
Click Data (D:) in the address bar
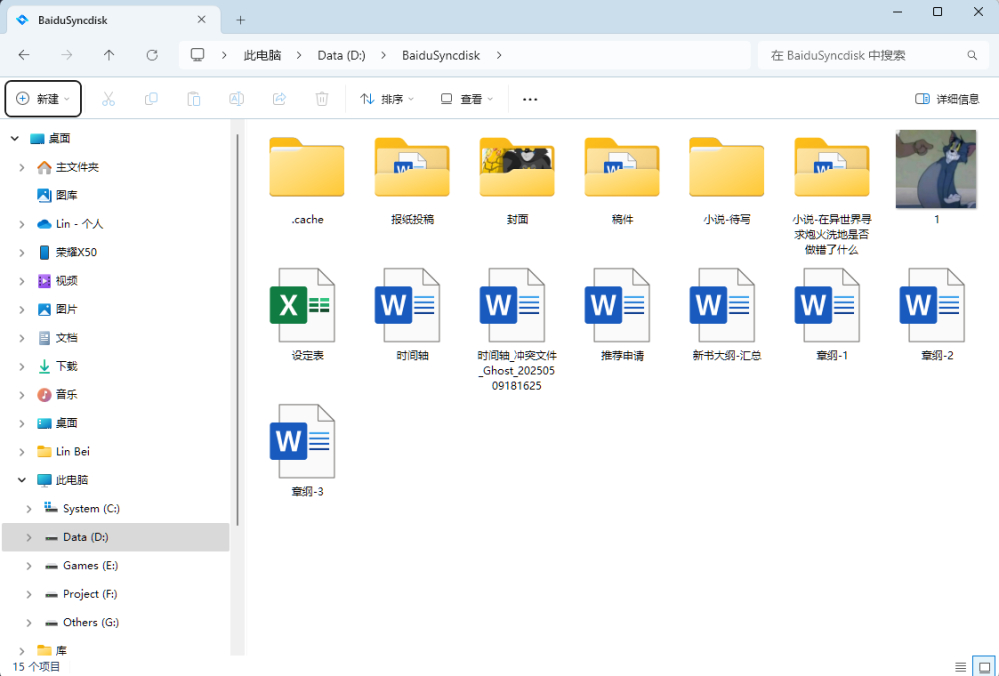[x=341, y=55]
